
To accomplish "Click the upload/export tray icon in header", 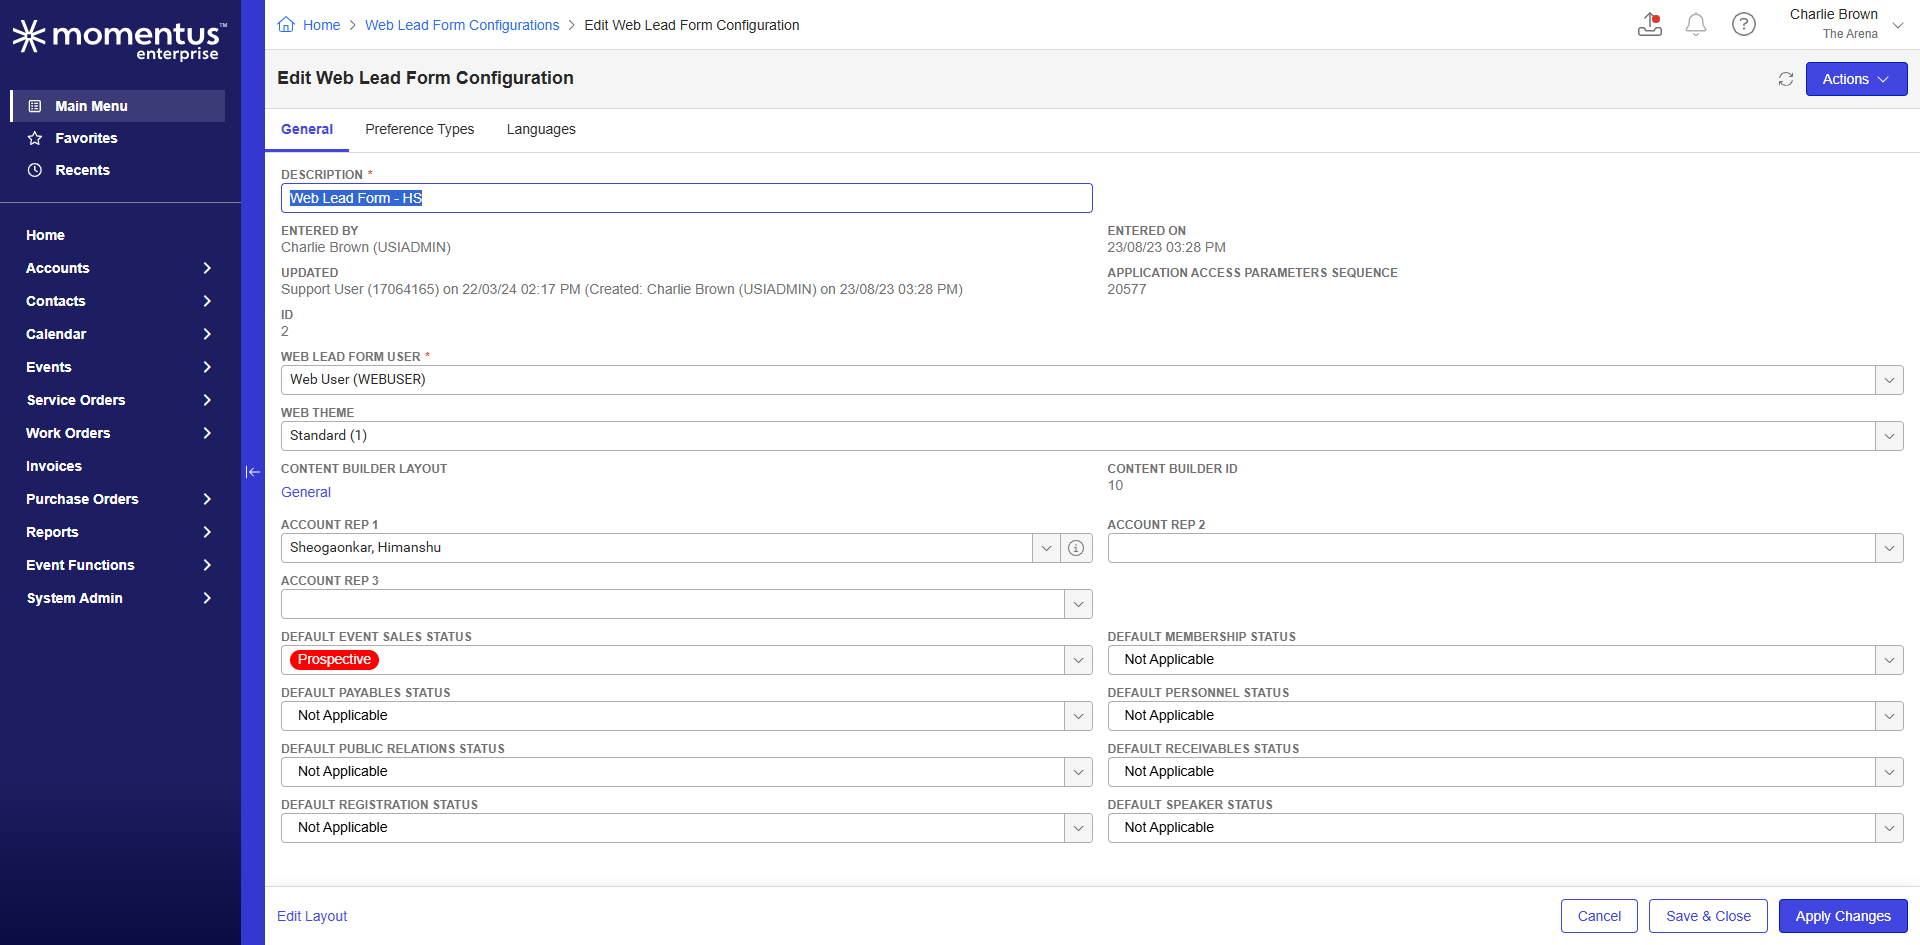I will coord(1650,24).
